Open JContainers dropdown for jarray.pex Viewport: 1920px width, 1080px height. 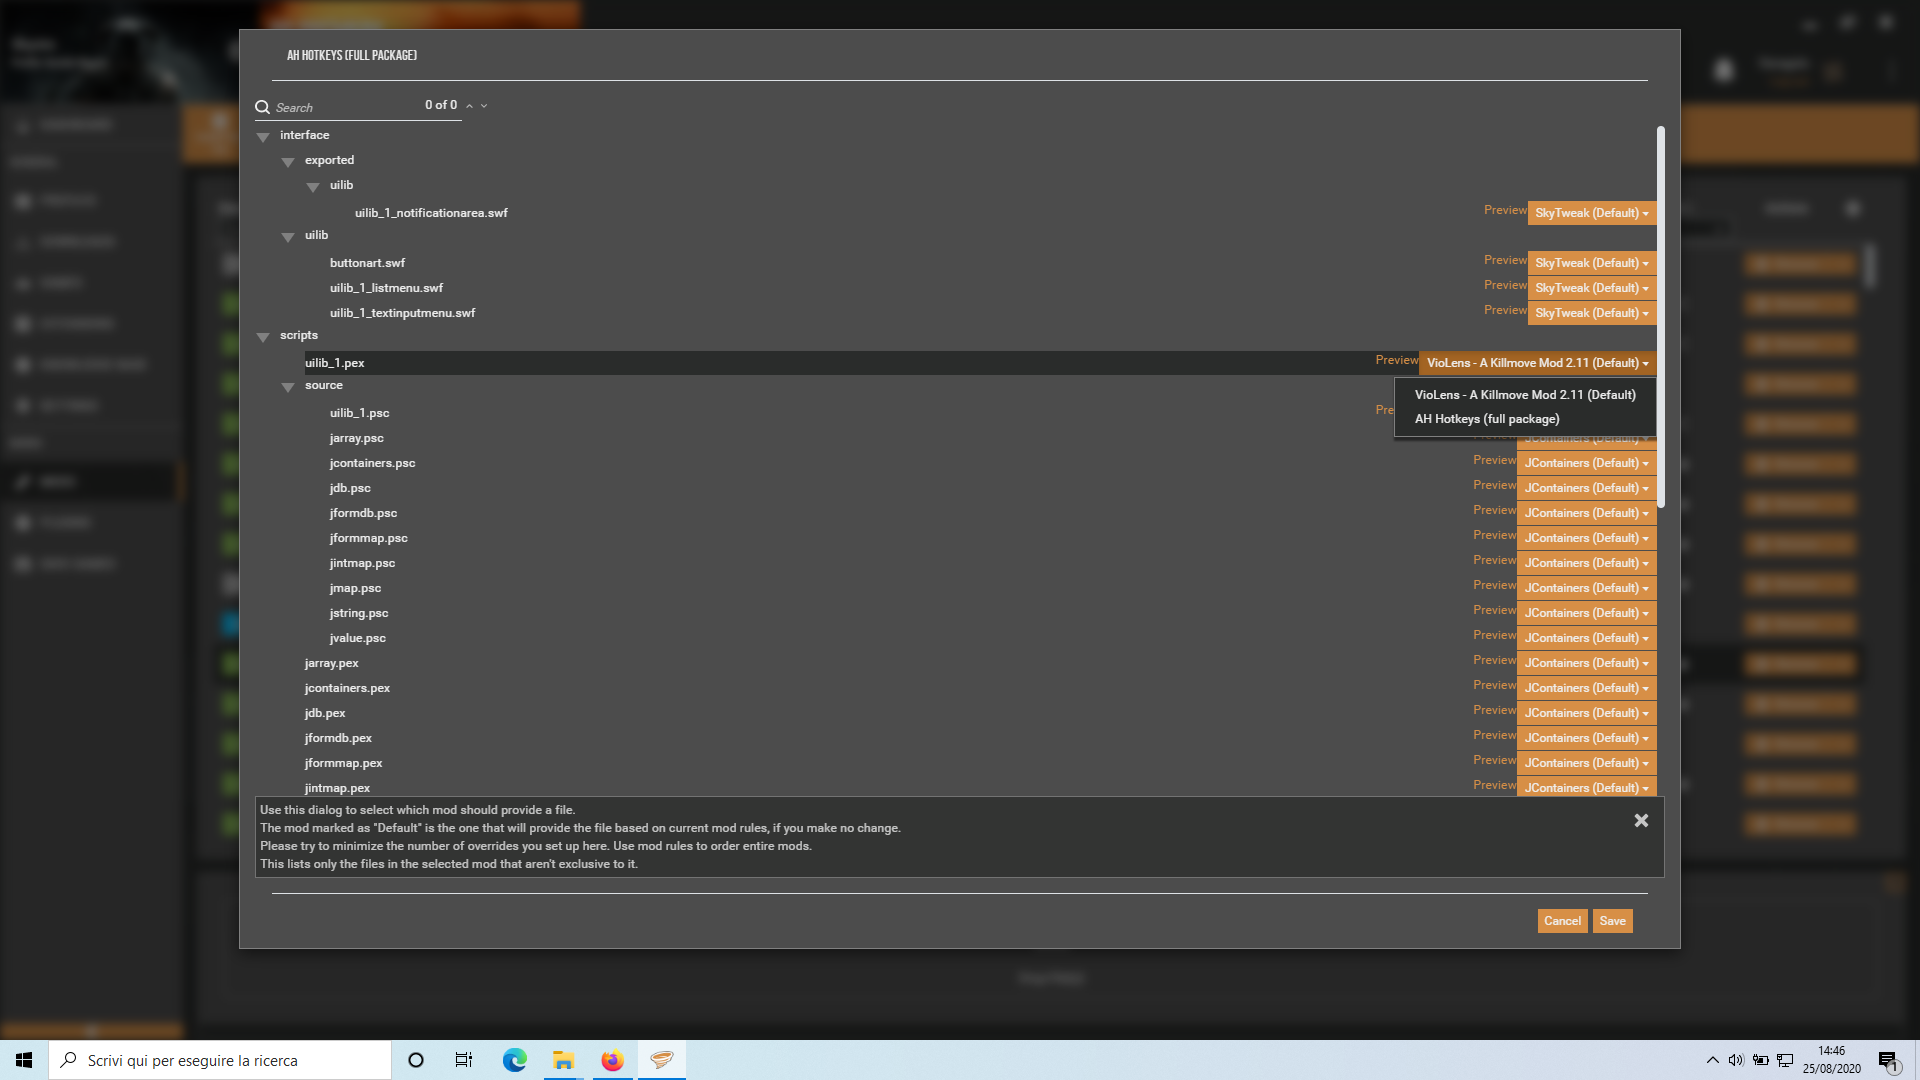tap(1587, 663)
